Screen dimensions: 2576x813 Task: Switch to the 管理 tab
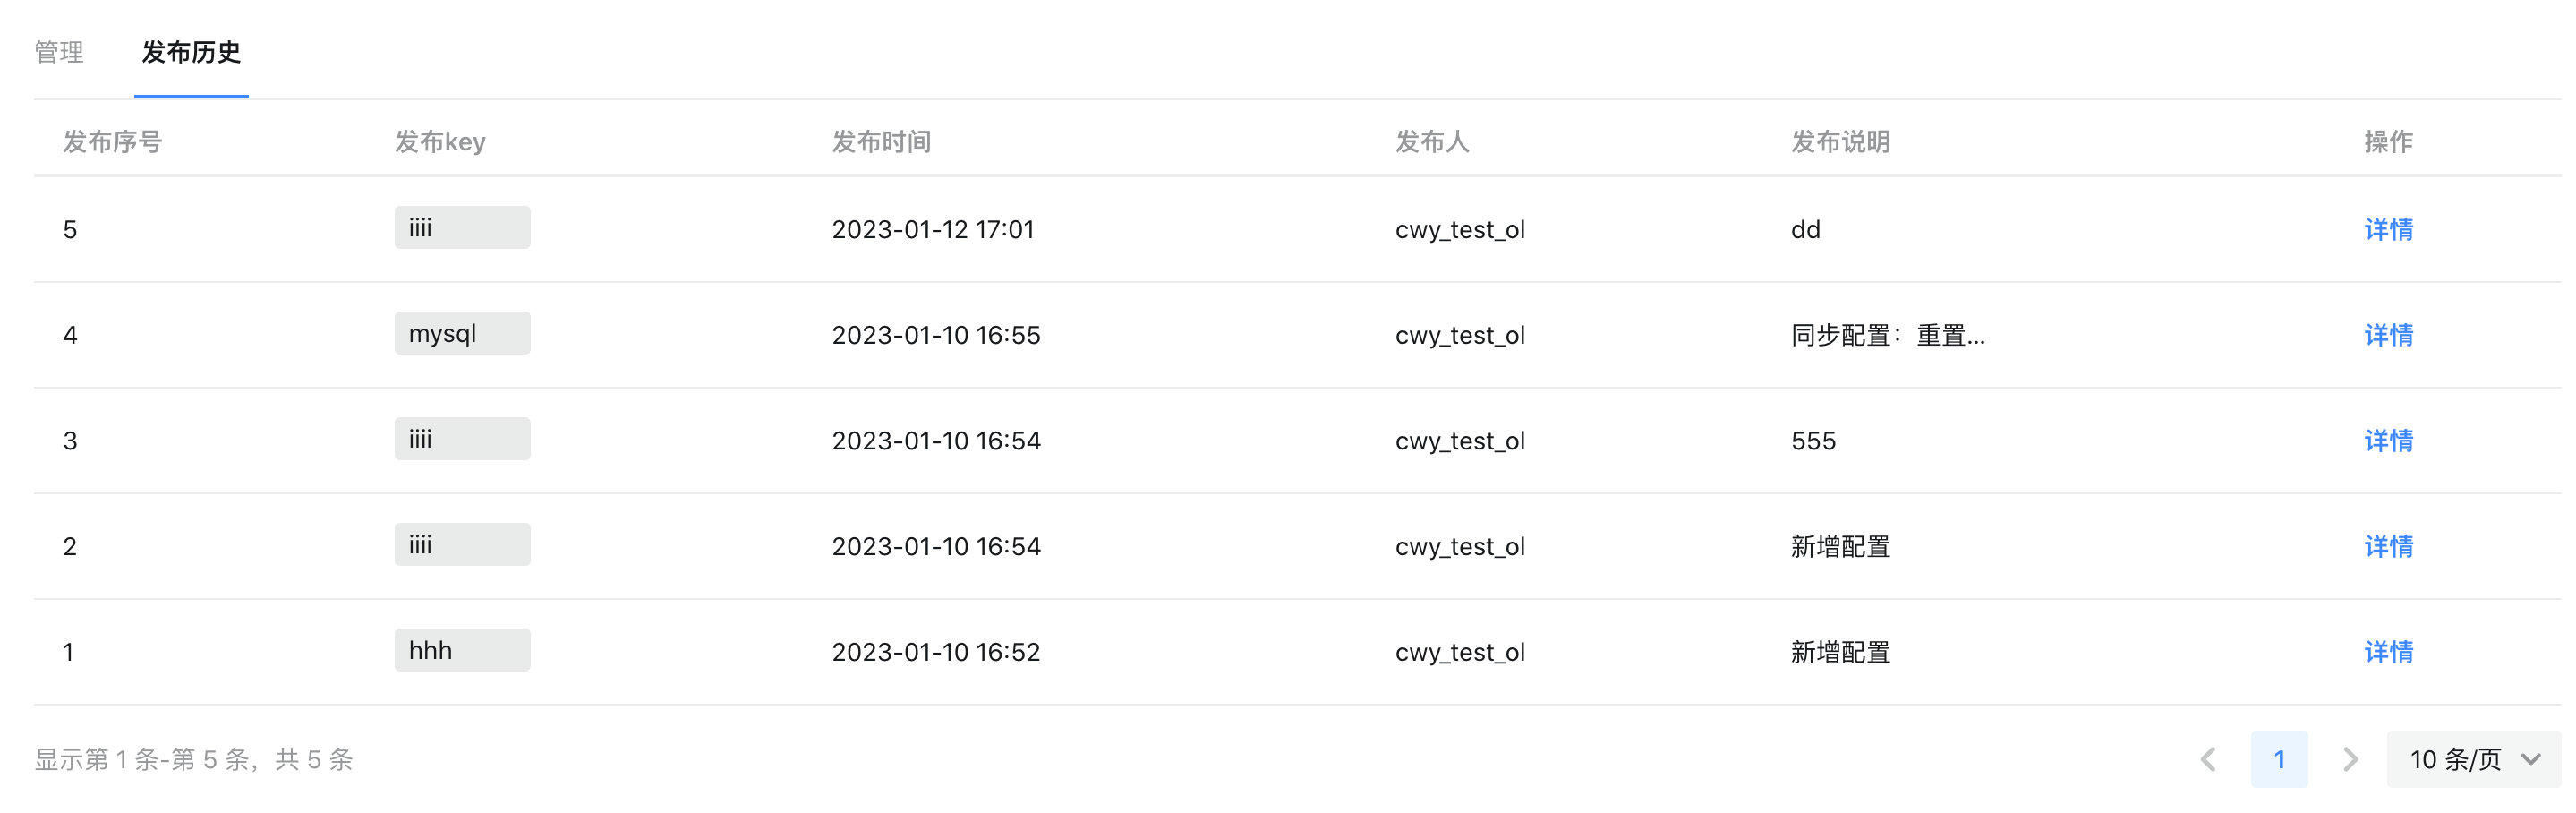59,52
